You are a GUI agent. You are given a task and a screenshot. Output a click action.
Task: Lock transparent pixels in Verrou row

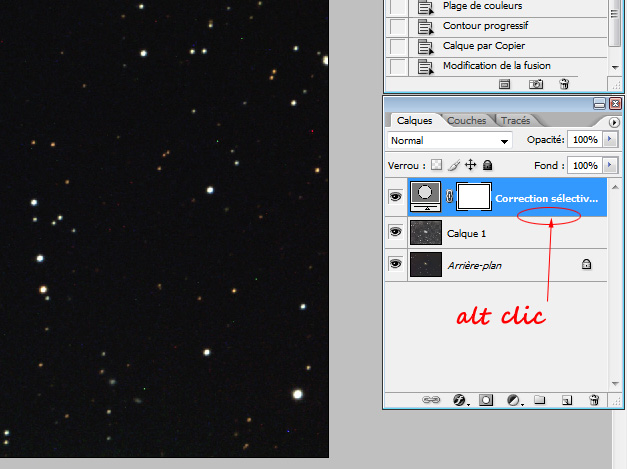(436, 165)
